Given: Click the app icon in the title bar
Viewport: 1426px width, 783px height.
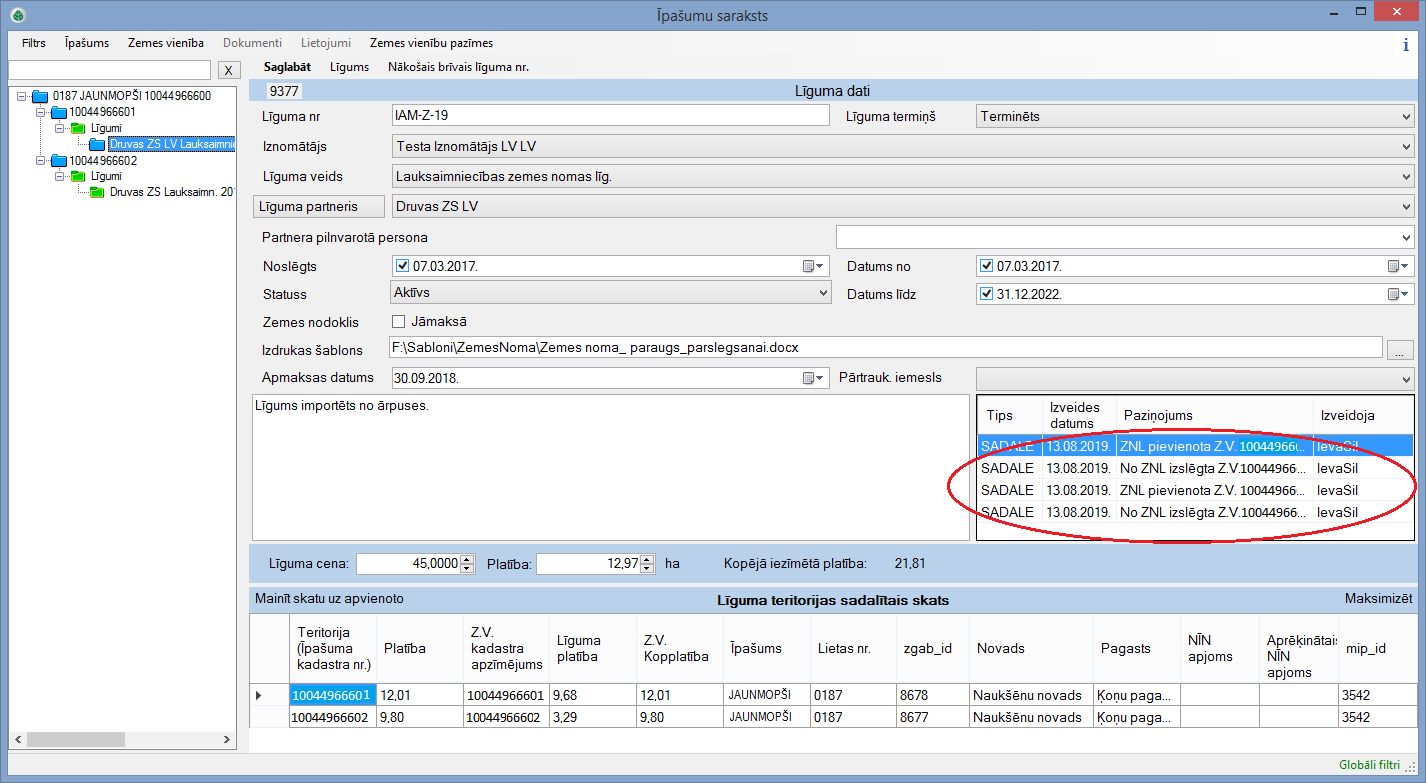Looking at the screenshot, I should (17, 15).
